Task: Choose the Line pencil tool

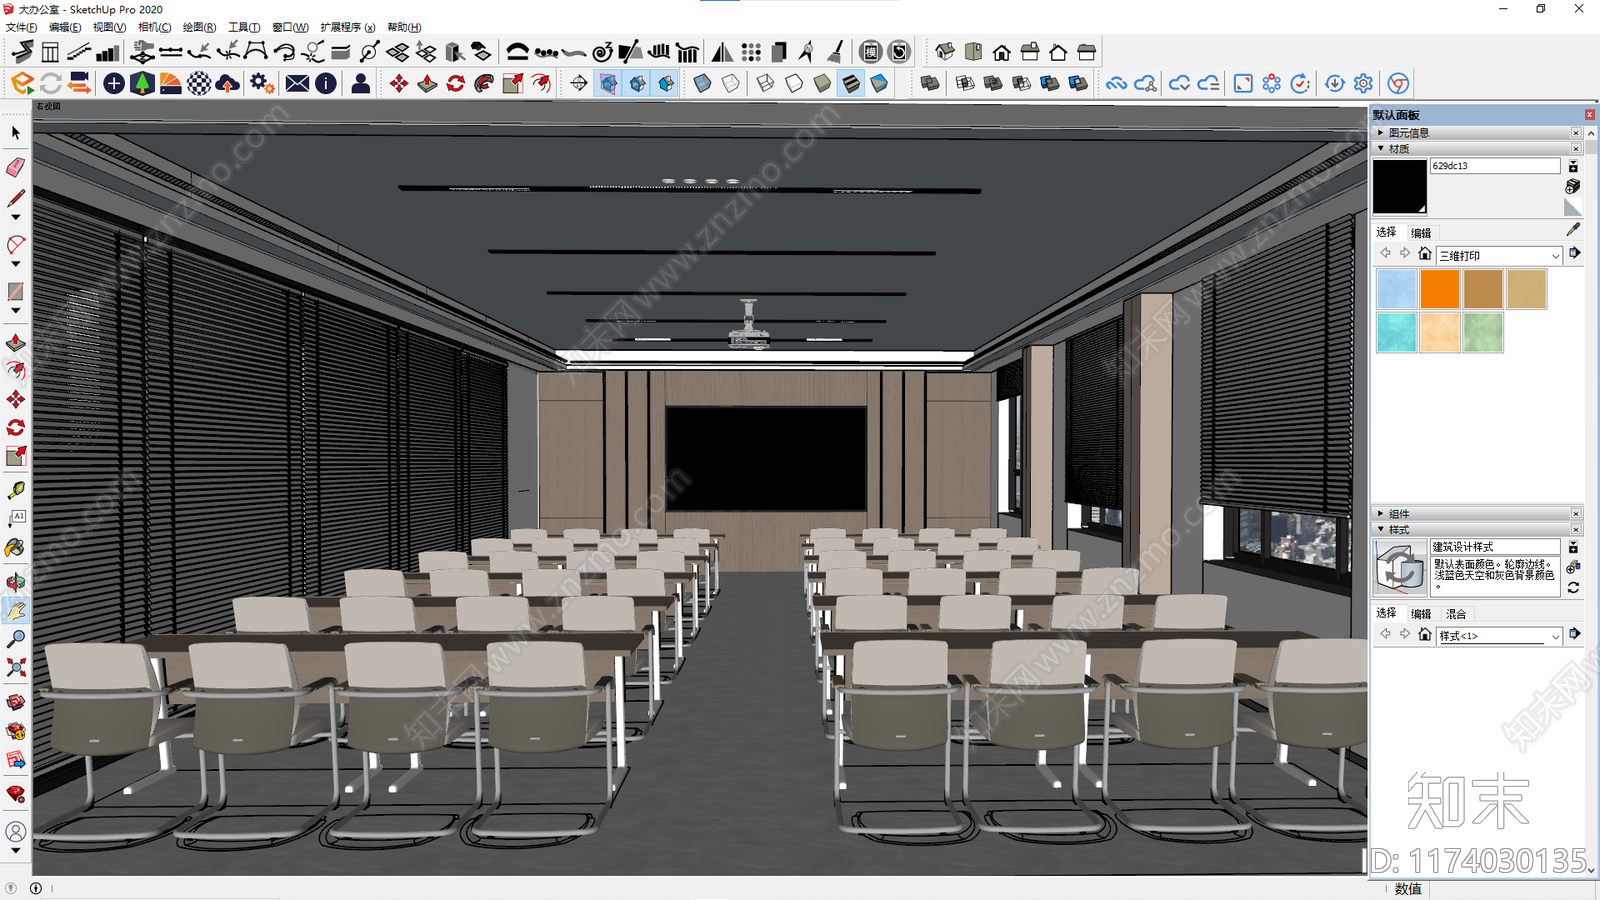Action: [x=16, y=198]
